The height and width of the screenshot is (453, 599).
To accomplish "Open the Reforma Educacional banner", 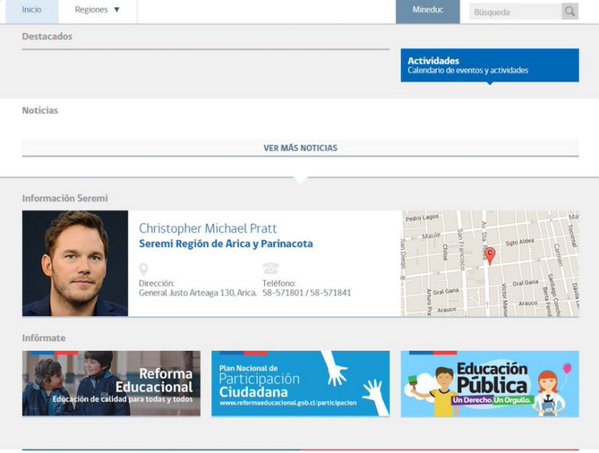I will click(x=111, y=383).
